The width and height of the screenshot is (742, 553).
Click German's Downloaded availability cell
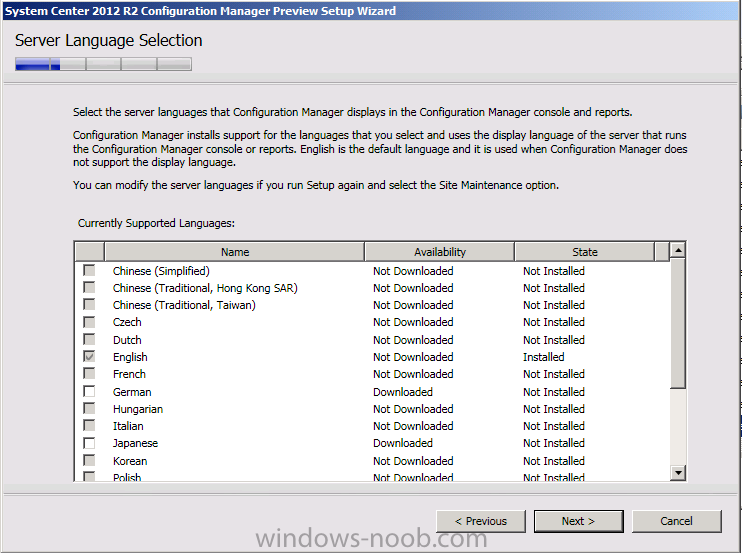pos(403,392)
